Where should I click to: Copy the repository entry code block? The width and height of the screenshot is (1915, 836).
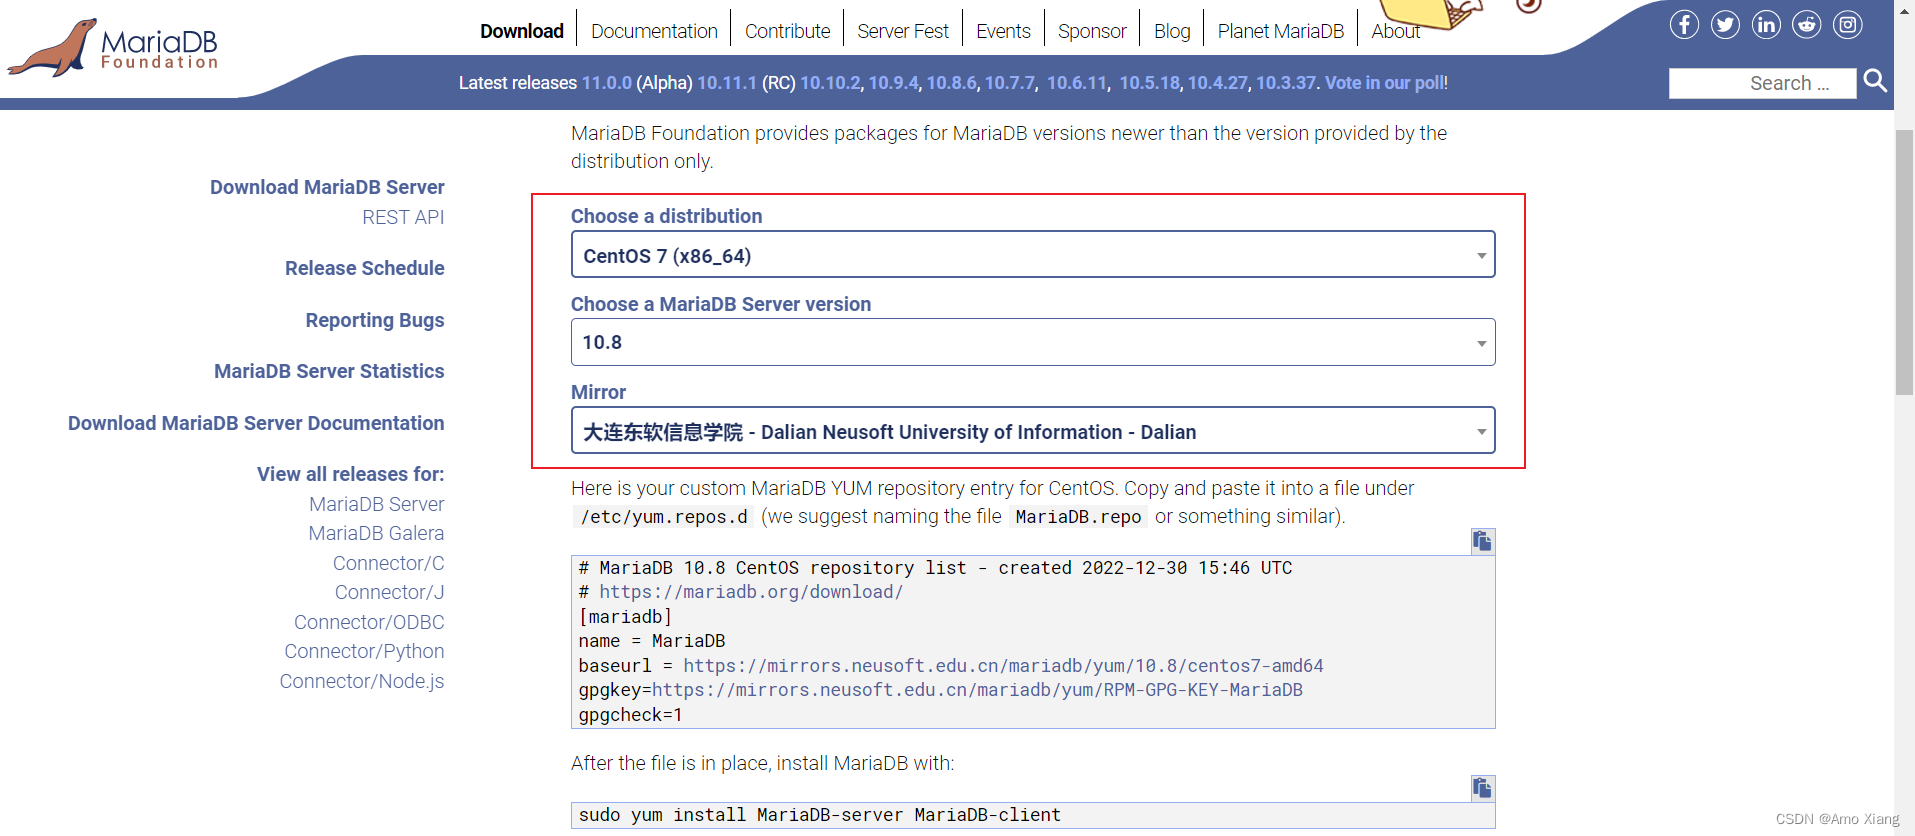(1482, 541)
